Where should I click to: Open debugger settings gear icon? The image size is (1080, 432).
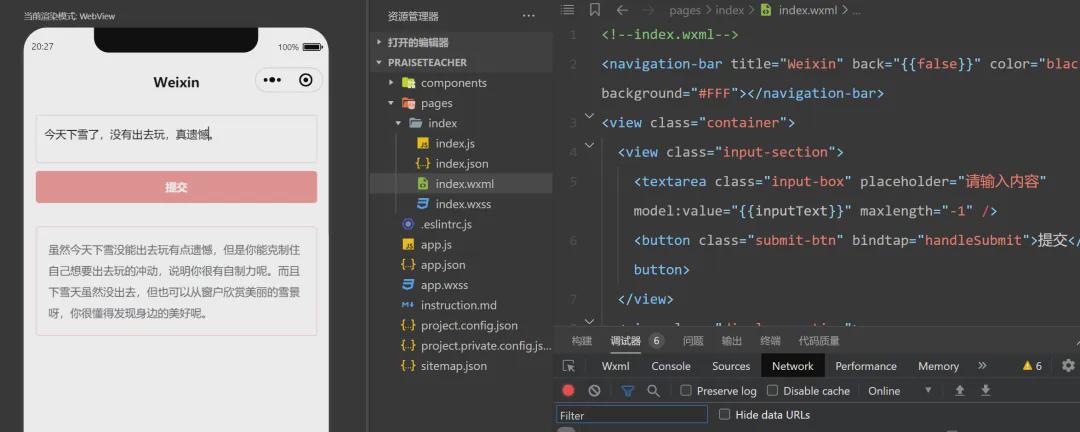[x=1068, y=365]
